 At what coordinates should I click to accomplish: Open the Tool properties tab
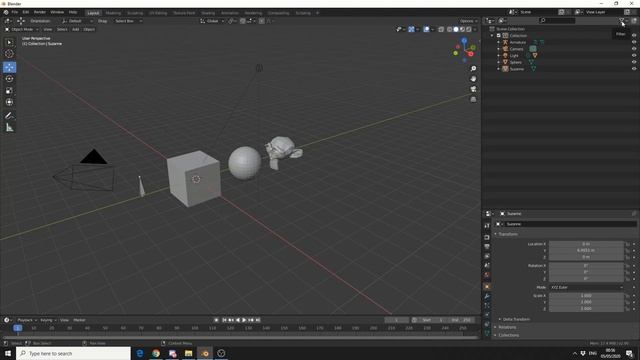(x=487, y=225)
